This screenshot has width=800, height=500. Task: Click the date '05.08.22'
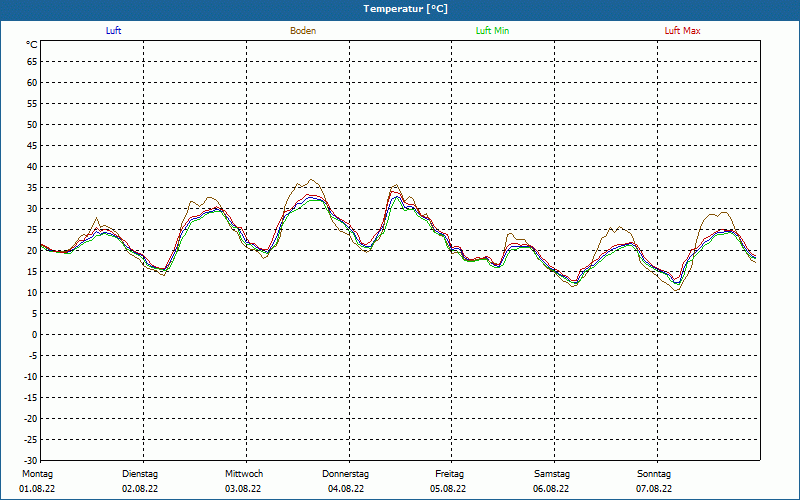pos(448,489)
